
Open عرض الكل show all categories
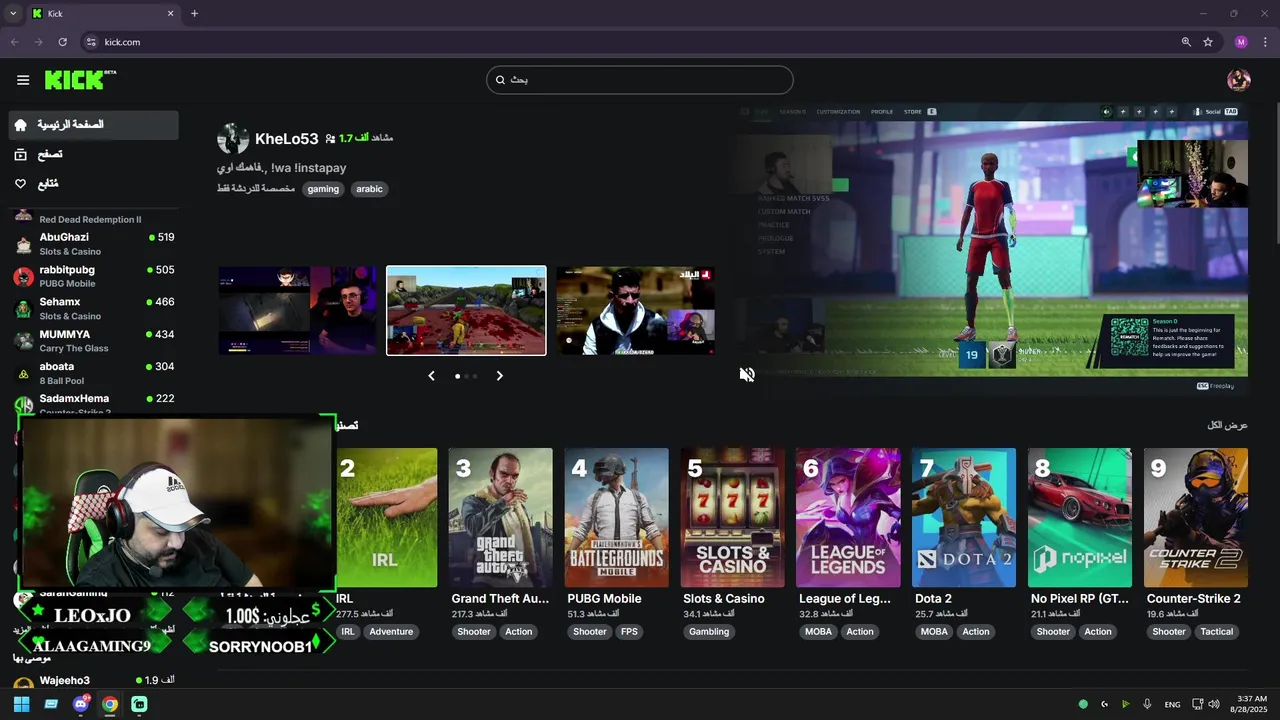[x=1227, y=425]
